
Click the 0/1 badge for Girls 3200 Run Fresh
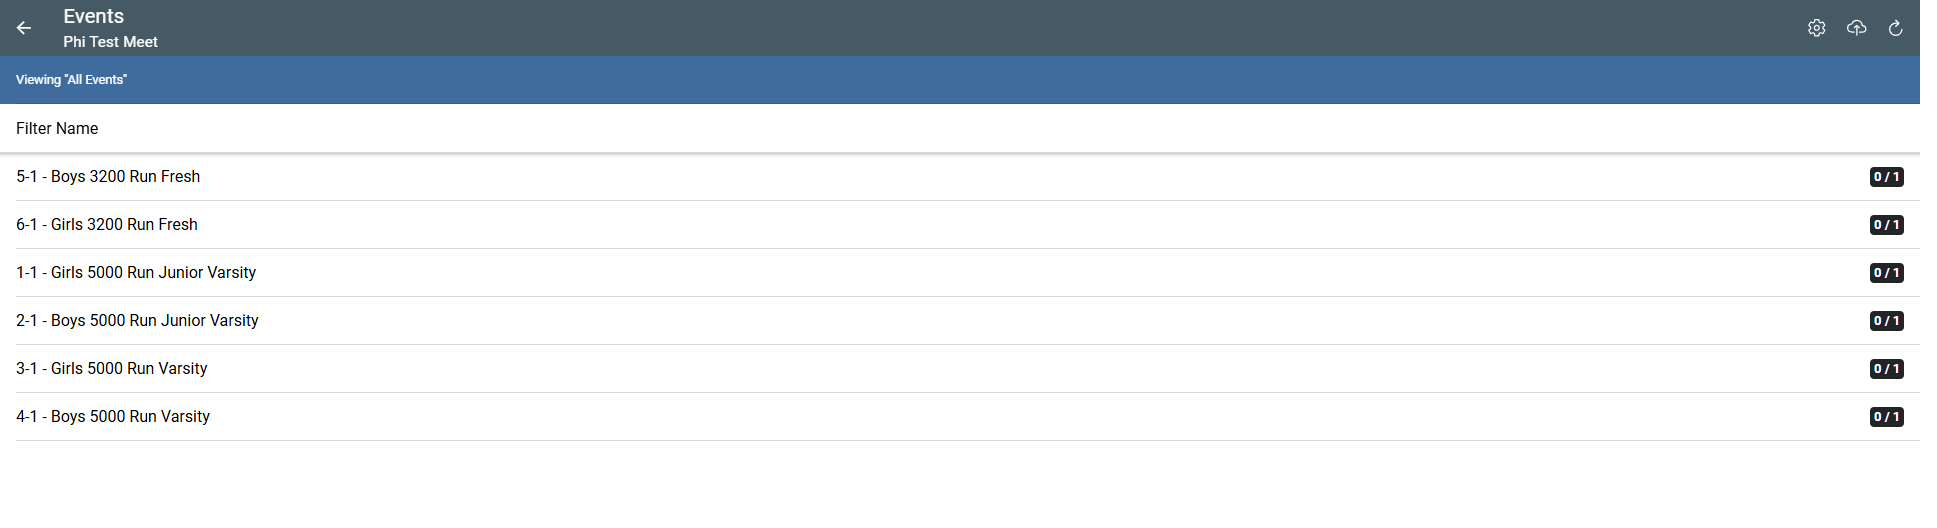tap(1886, 225)
